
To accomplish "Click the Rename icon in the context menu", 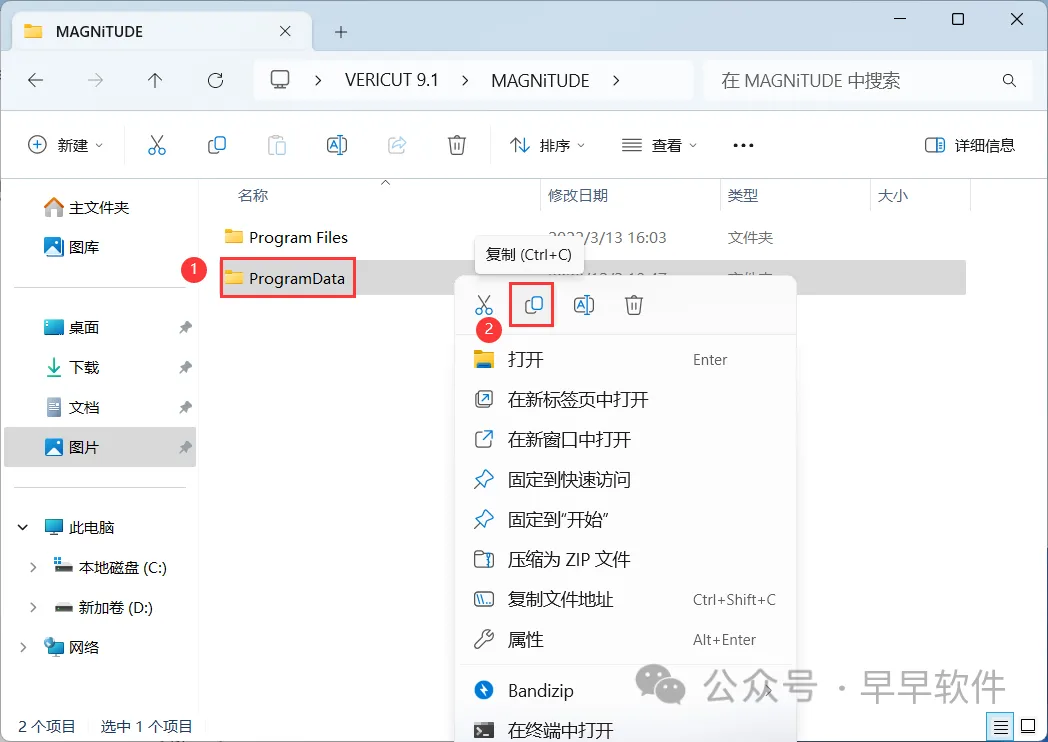I will click(583, 305).
